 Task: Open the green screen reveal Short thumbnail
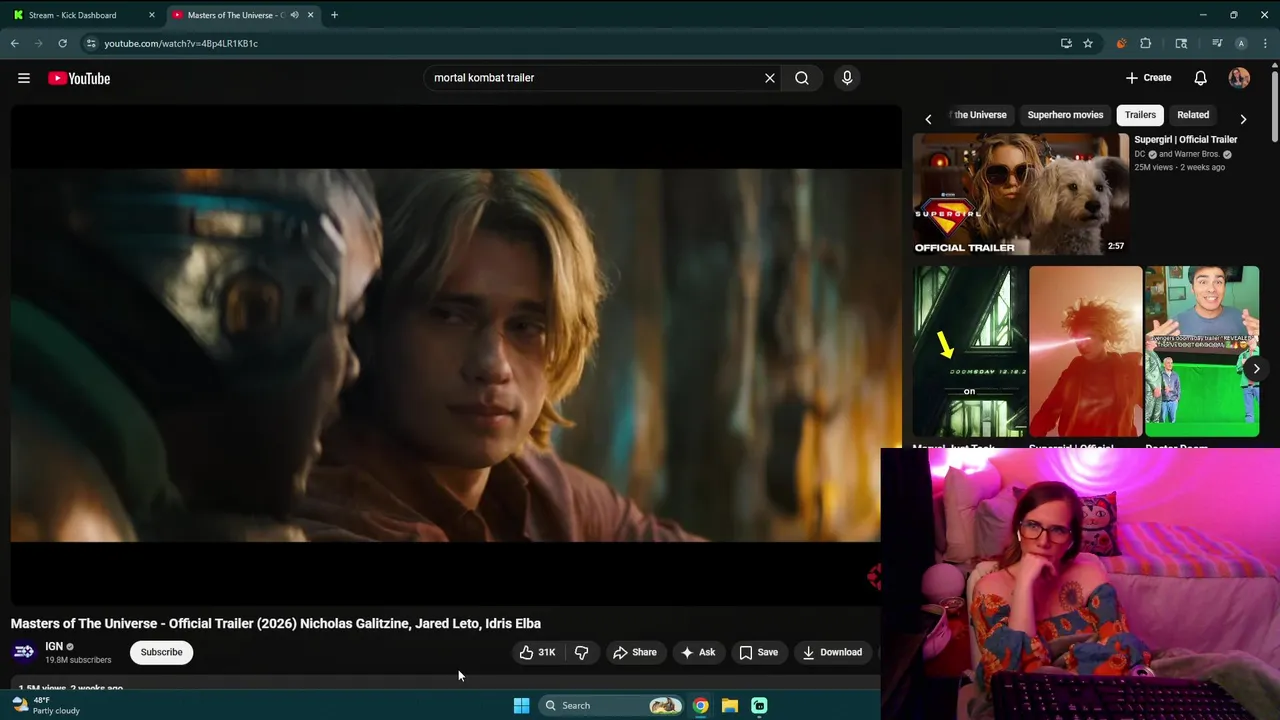coord(1201,351)
